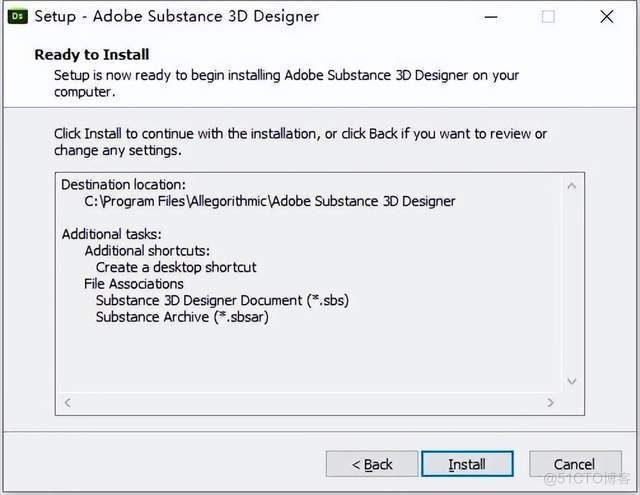The image size is (640, 495).
Task: Click the Install button
Action: click(x=467, y=464)
